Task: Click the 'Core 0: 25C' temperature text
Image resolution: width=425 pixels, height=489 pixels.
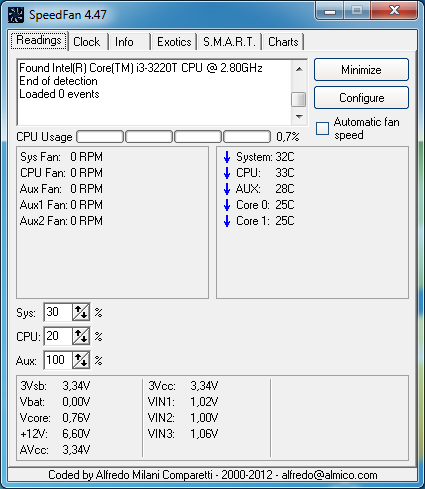Action: tap(265, 205)
